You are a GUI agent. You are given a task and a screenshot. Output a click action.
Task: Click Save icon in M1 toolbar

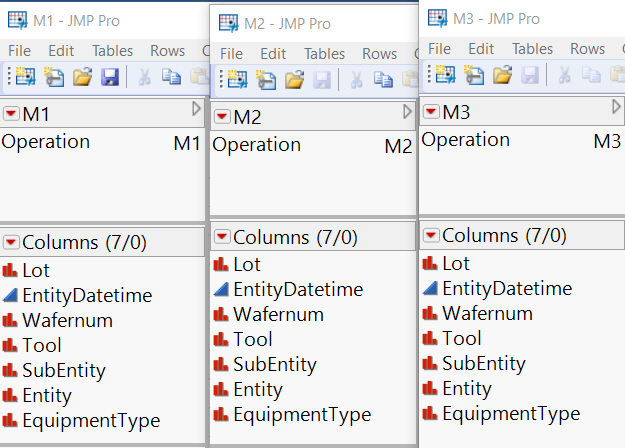110,75
